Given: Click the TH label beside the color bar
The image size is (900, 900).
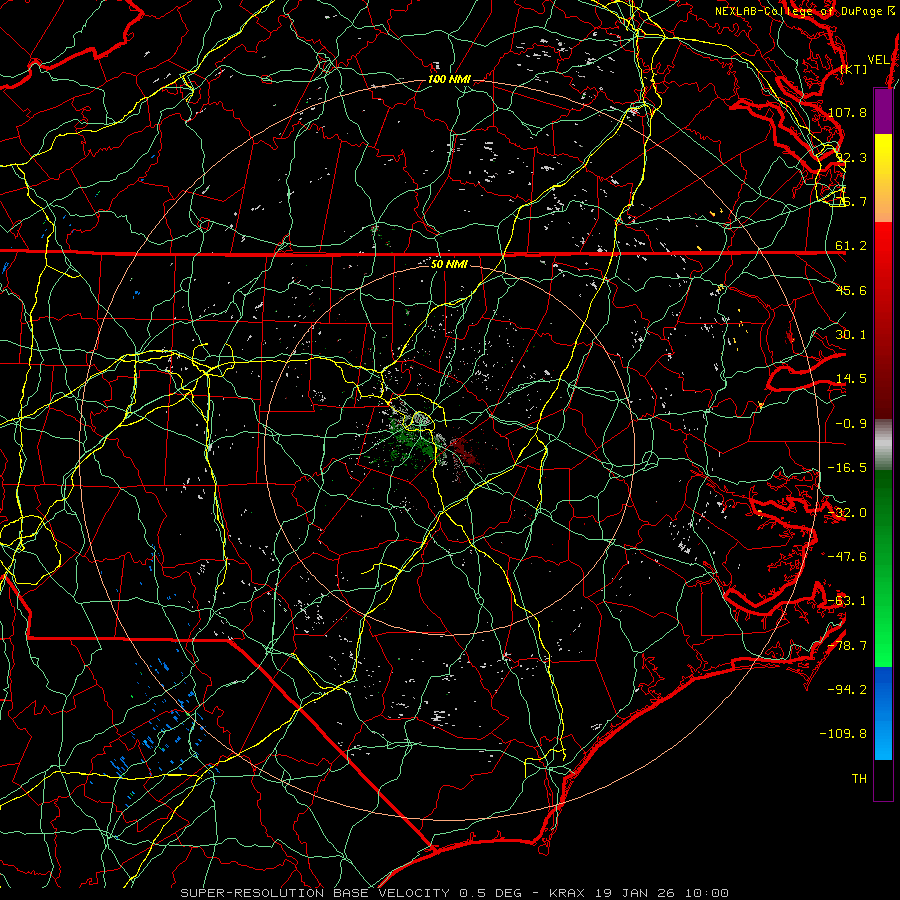Looking at the screenshot, I should point(859,779).
